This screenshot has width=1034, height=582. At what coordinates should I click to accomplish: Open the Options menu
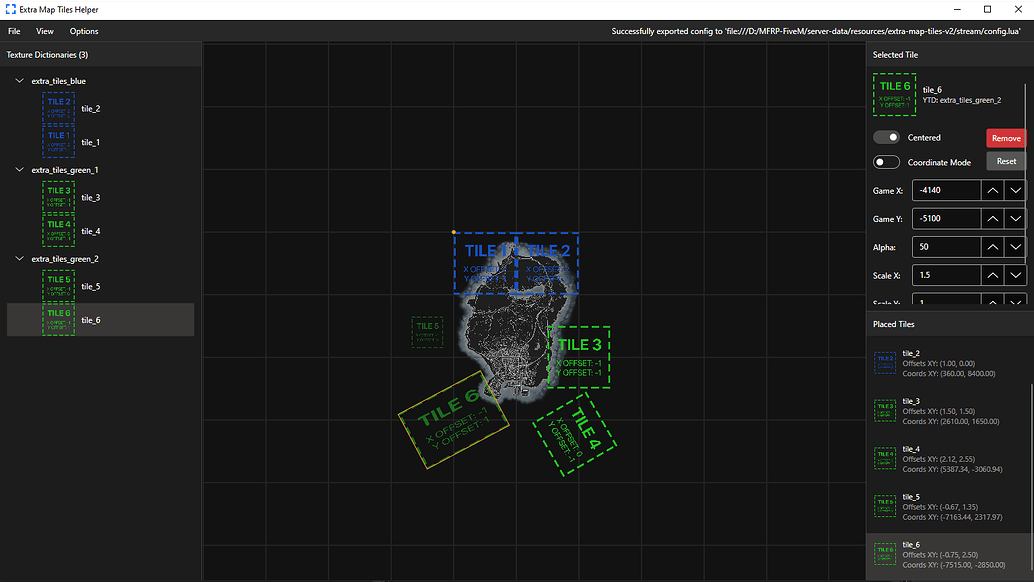pyautogui.click(x=84, y=31)
